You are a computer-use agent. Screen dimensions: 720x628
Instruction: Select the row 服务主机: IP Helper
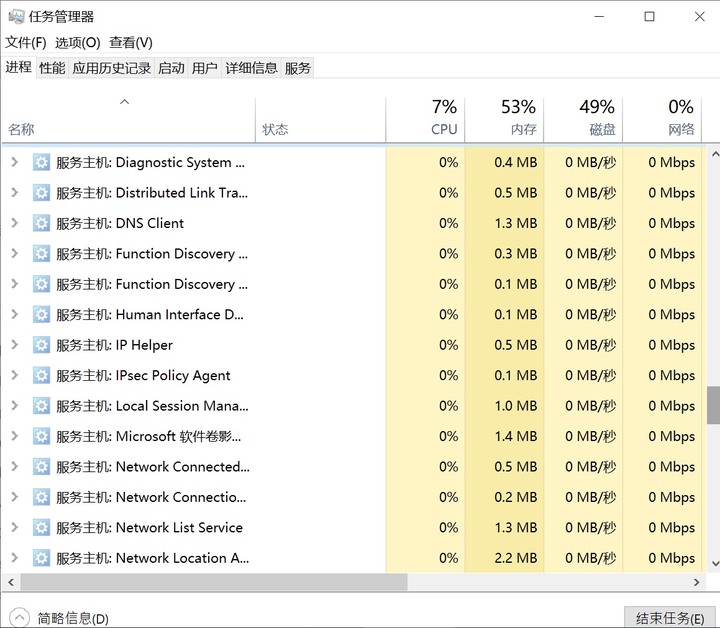pyautogui.click(x=352, y=345)
